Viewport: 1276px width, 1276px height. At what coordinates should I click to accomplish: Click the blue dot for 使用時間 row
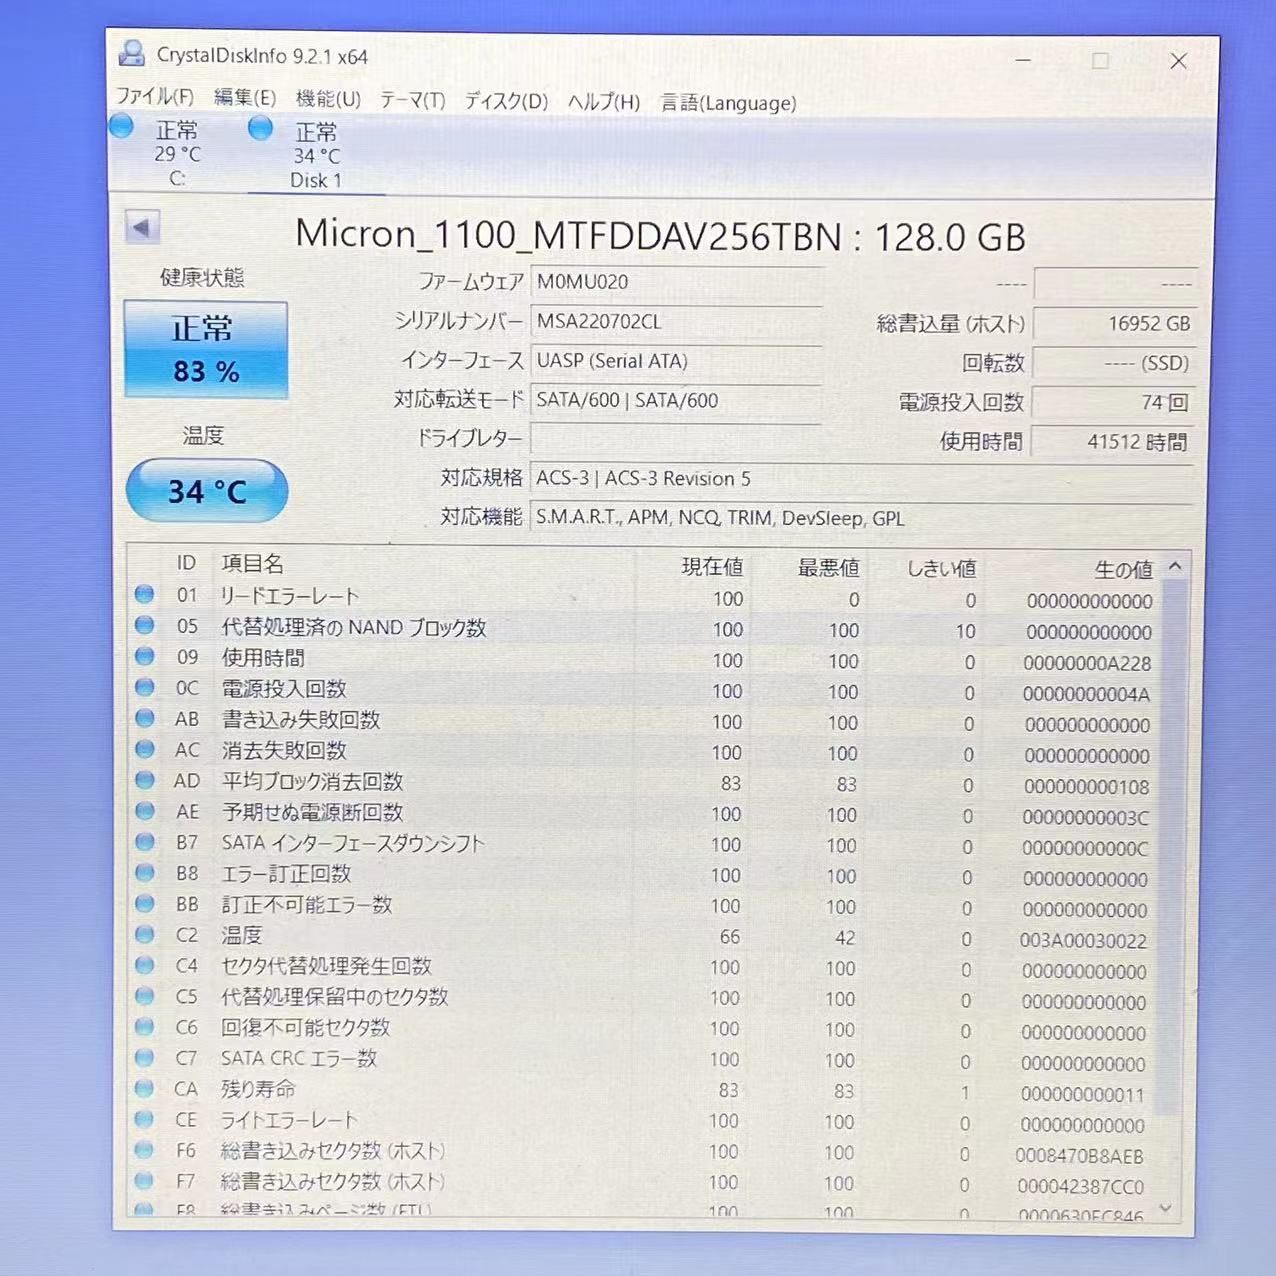(x=144, y=657)
